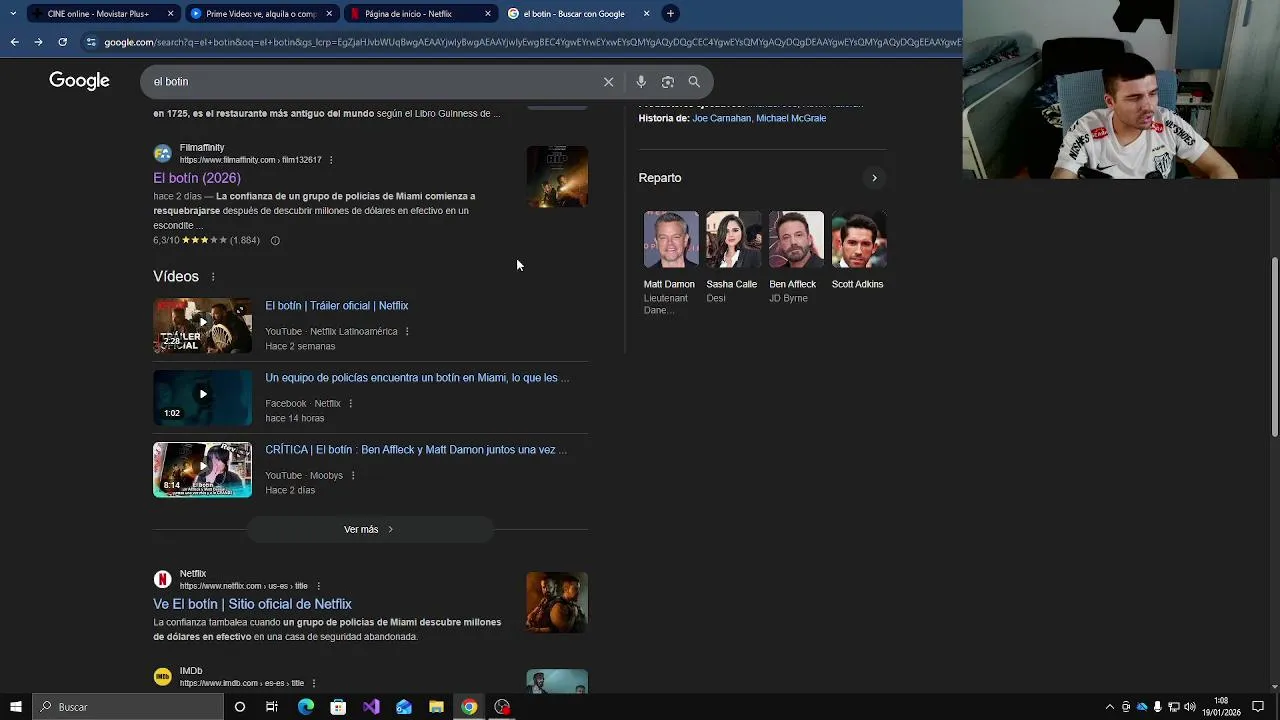This screenshot has width=1280, height=720.
Task: Launch Microsoft Edge from taskbar
Action: click(x=306, y=707)
